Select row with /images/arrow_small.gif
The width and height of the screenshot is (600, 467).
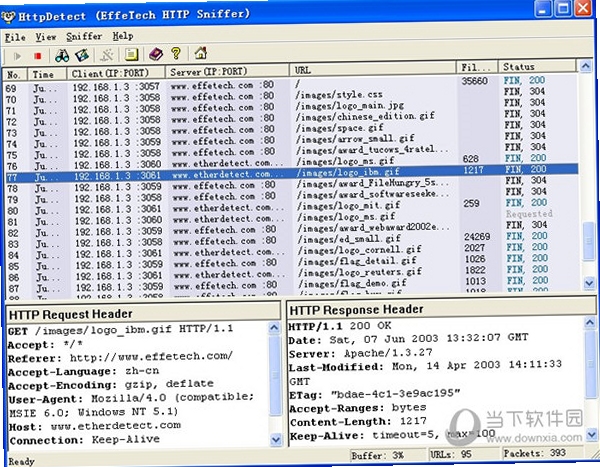(x=291, y=140)
